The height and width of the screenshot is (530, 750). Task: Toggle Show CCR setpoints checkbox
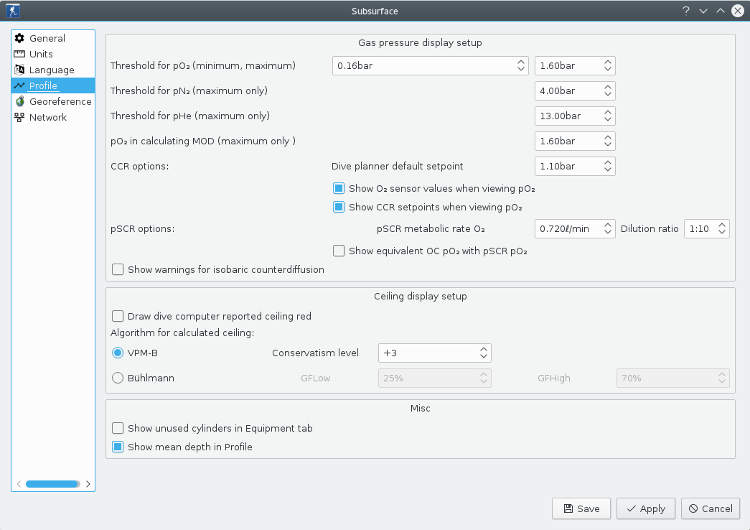click(339, 207)
